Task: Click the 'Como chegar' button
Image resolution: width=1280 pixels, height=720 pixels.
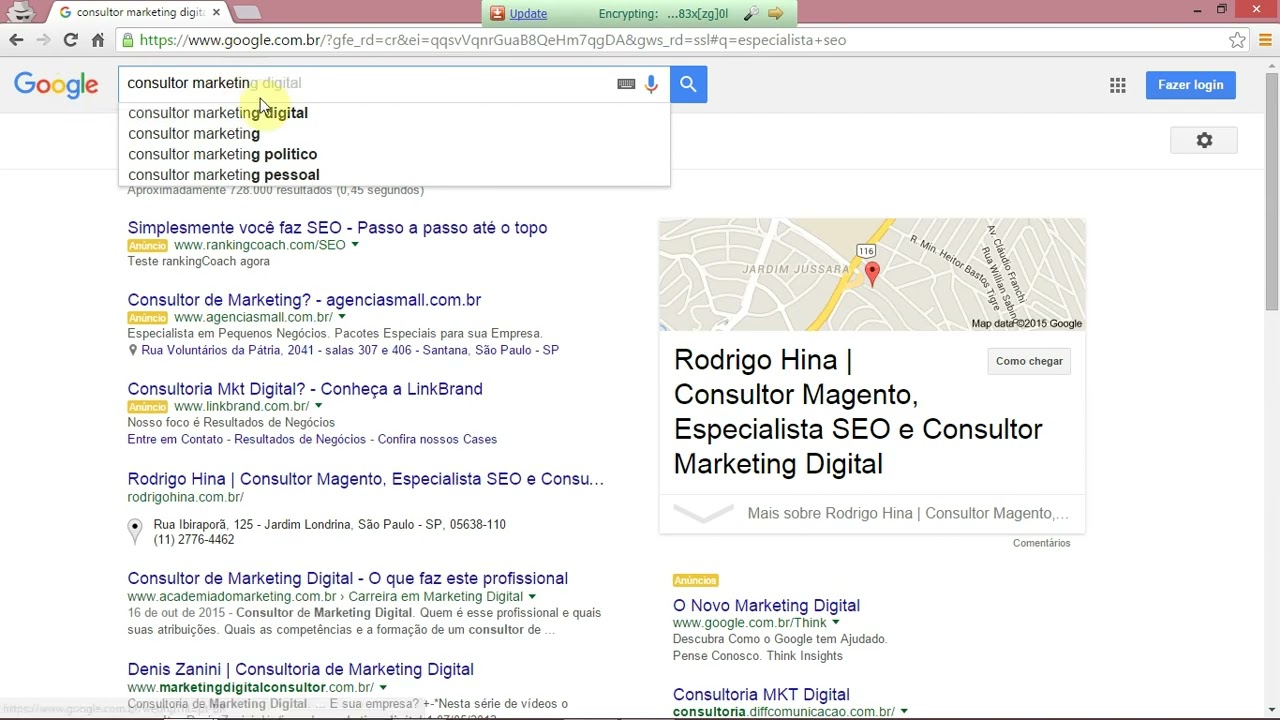Action: (x=1028, y=361)
